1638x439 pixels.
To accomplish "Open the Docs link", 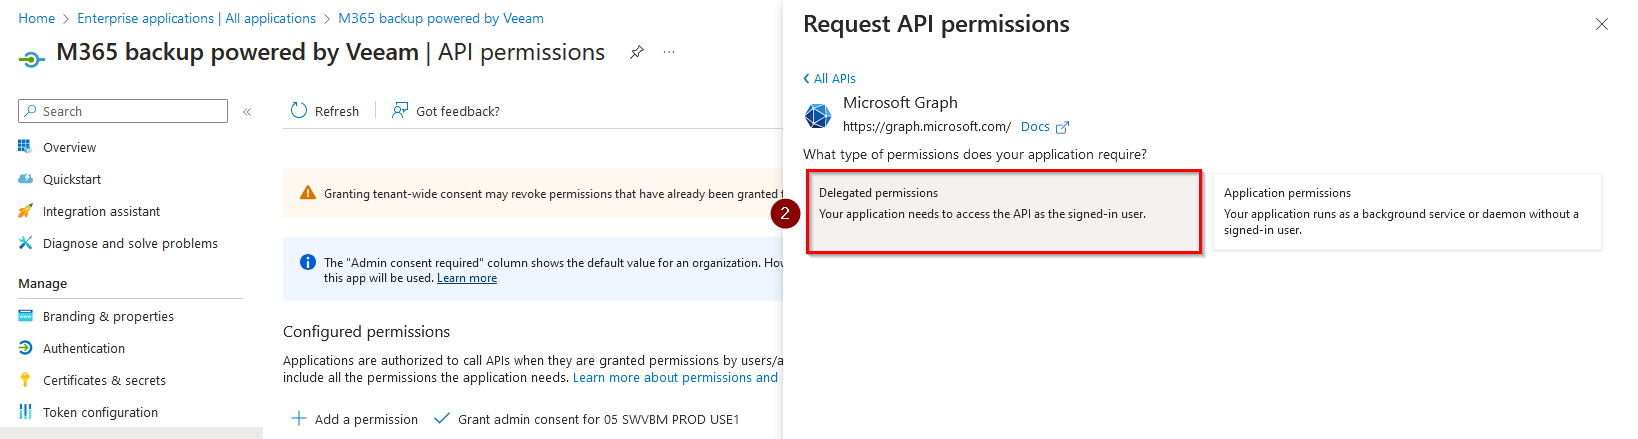I will pos(1035,127).
